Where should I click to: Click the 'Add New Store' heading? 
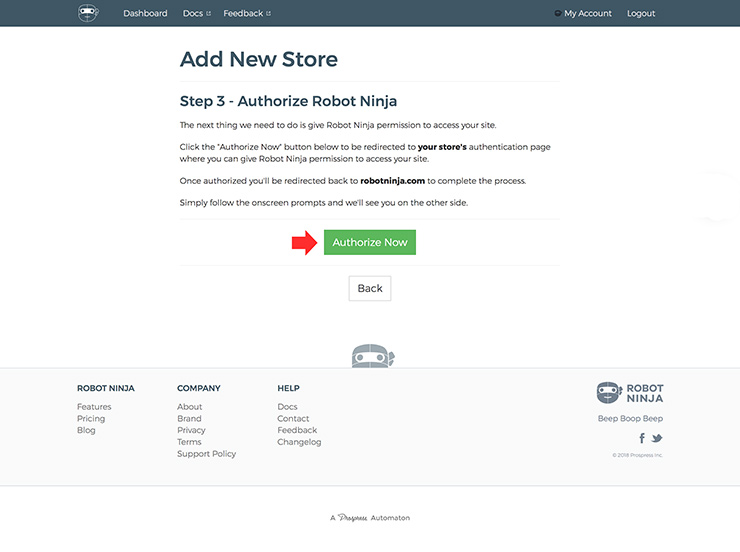pos(259,59)
